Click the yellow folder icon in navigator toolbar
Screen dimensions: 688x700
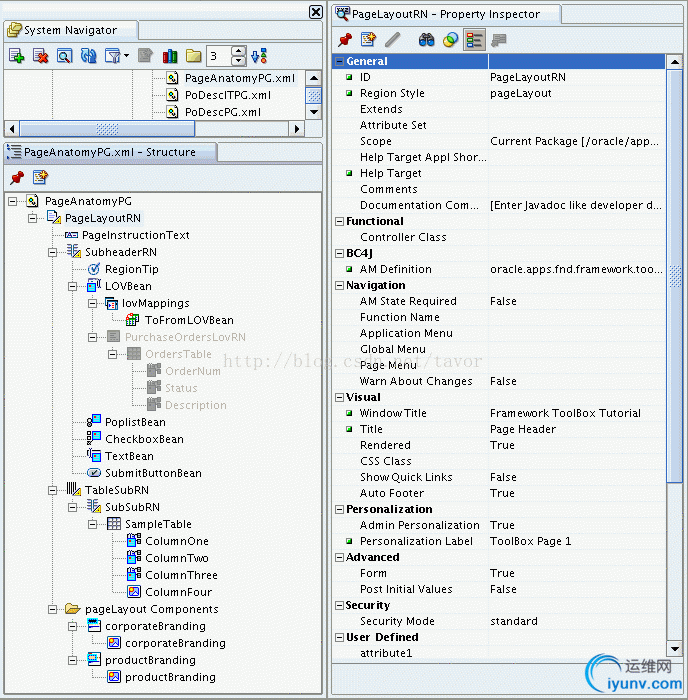193,56
